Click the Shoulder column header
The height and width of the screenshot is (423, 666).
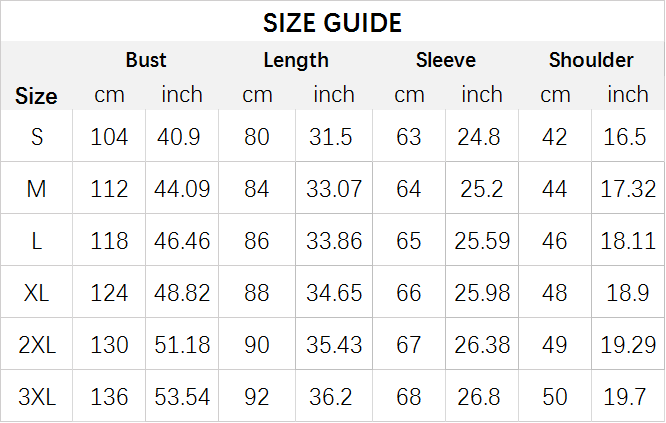tap(591, 60)
